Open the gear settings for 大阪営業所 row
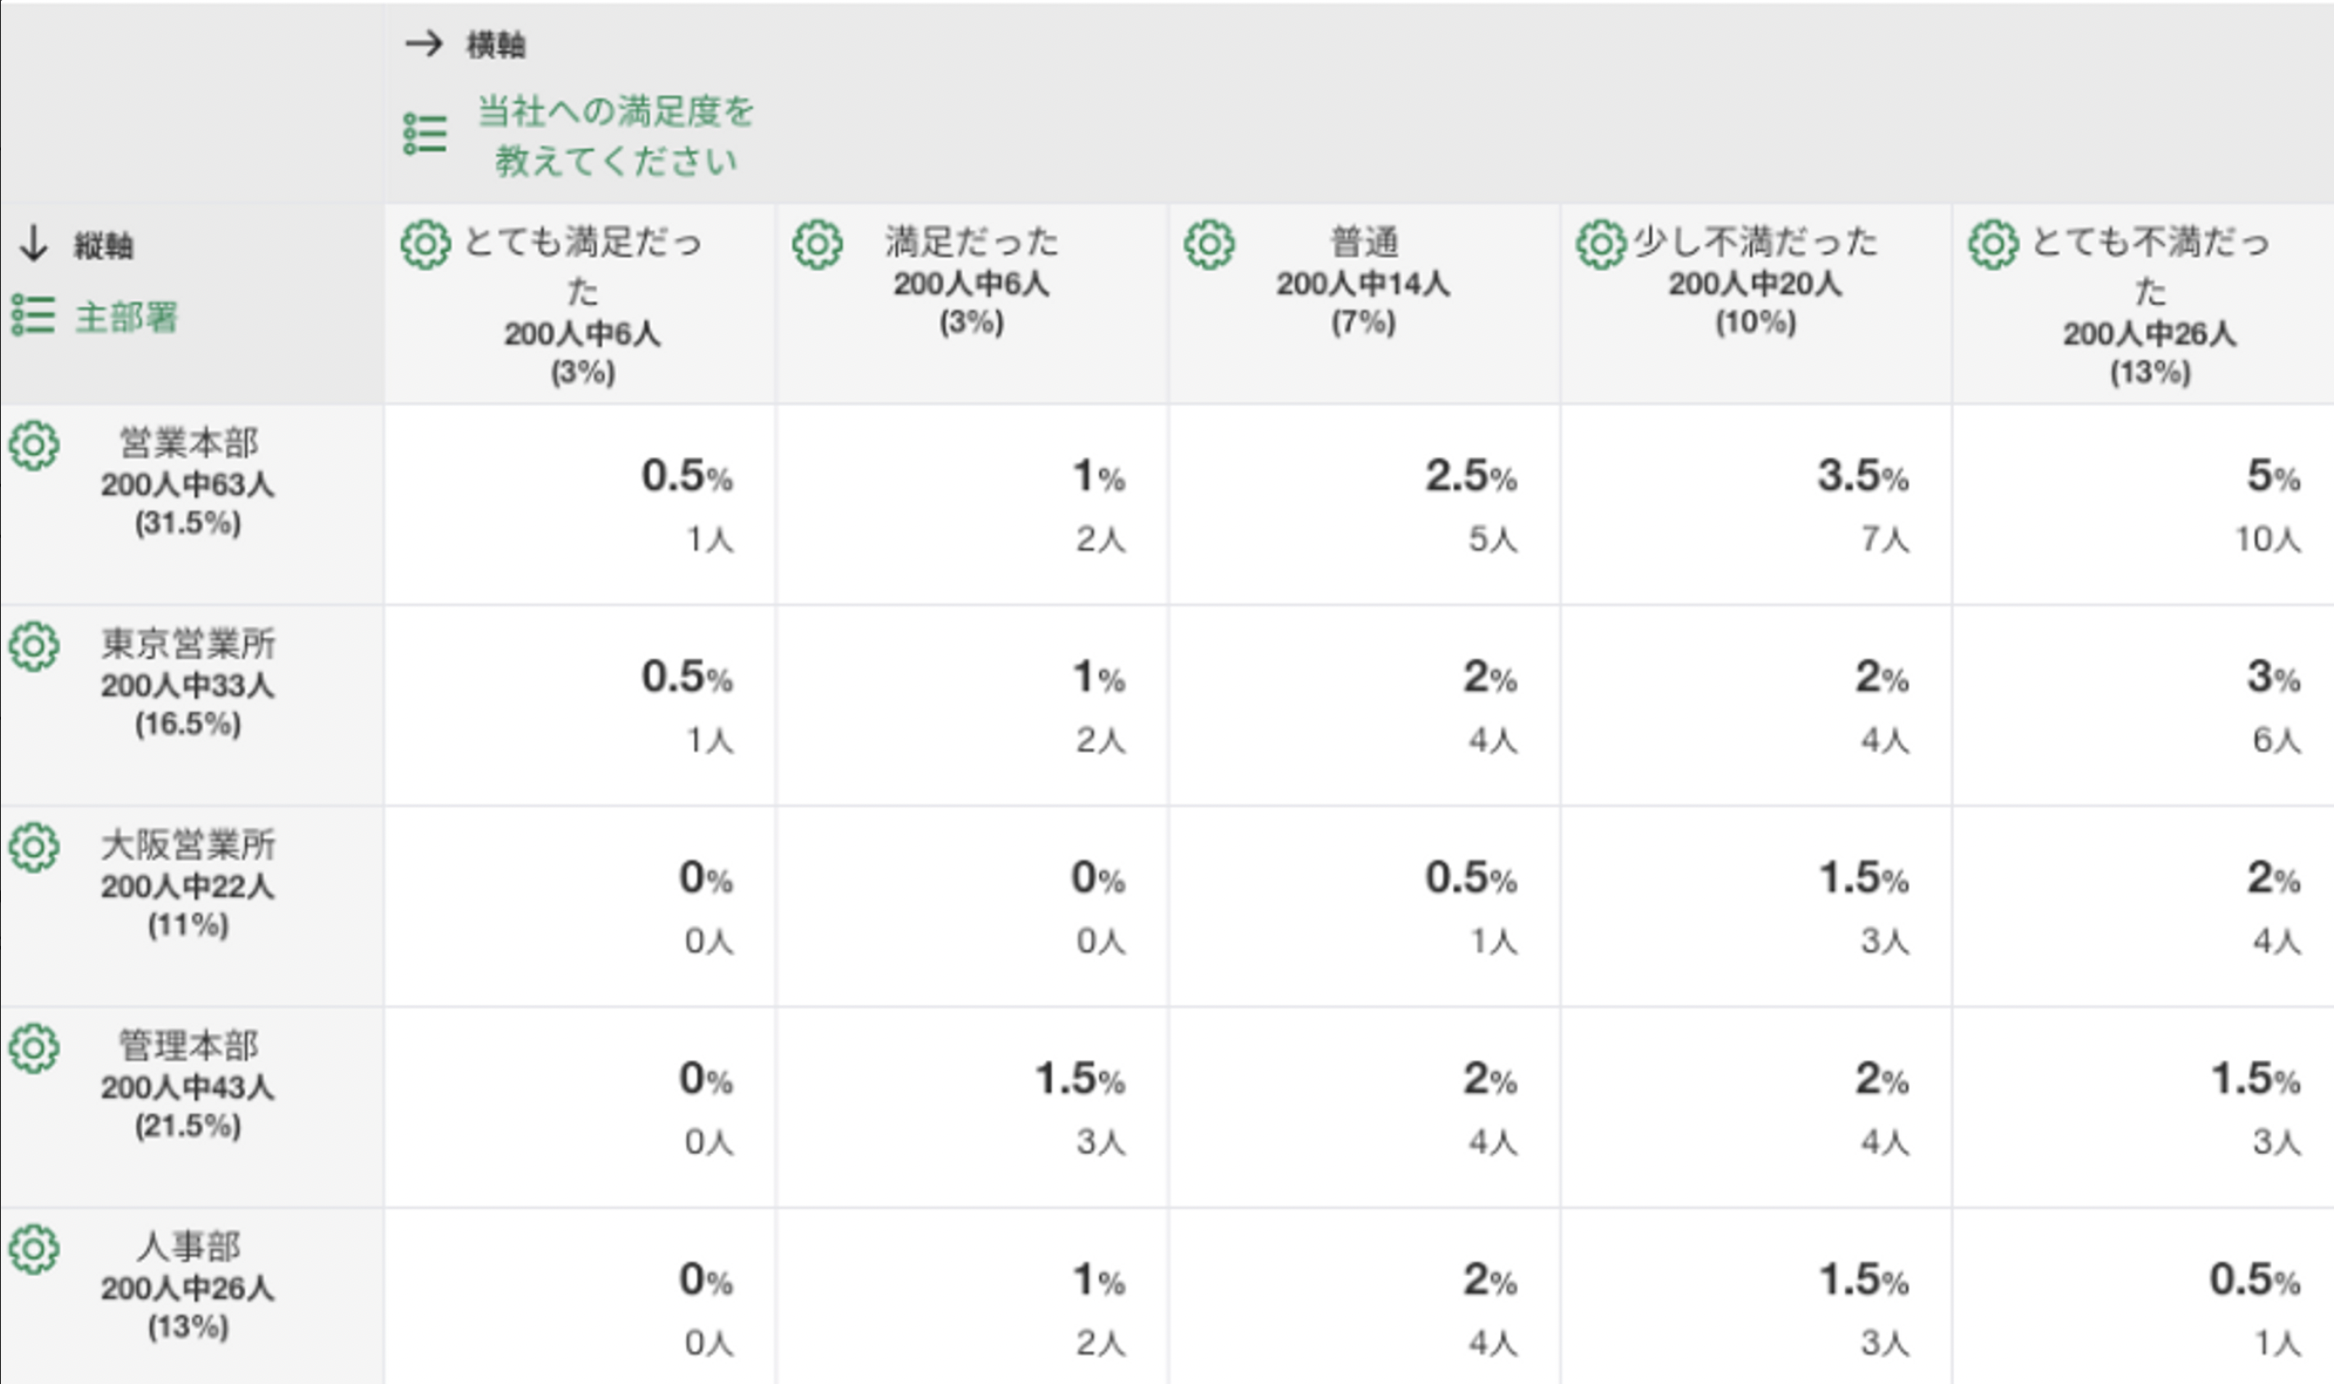Screen dimensions: 2334x1384 click(34, 848)
